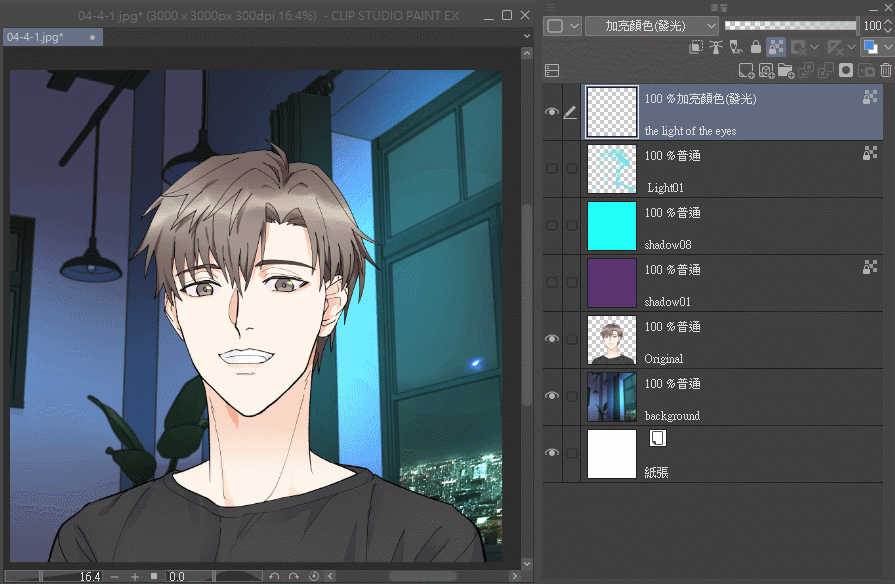Click the transparency-lock badge on shadow01 layer
The image size is (895, 584).
870,267
